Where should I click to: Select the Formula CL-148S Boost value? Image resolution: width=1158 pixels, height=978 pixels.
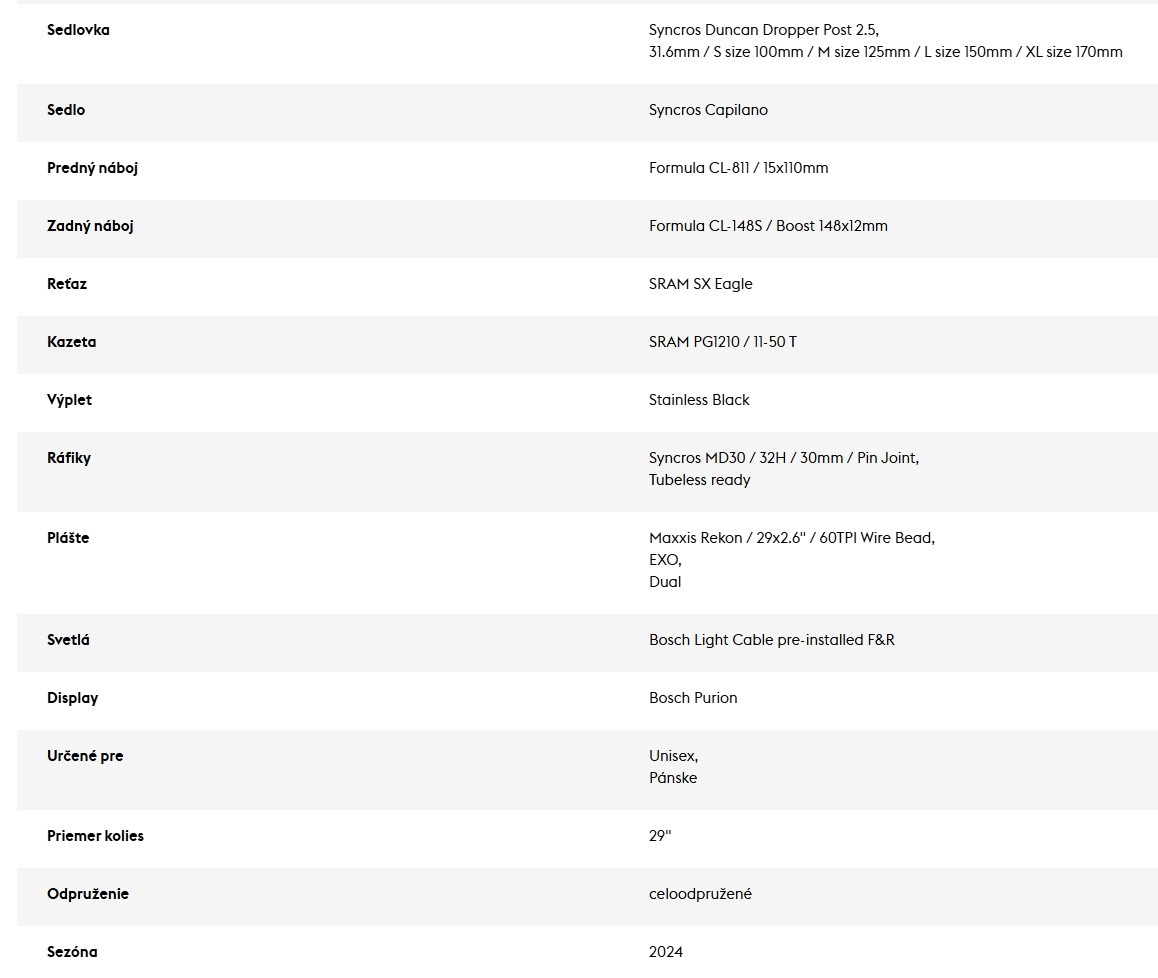(x=768, y=226)
